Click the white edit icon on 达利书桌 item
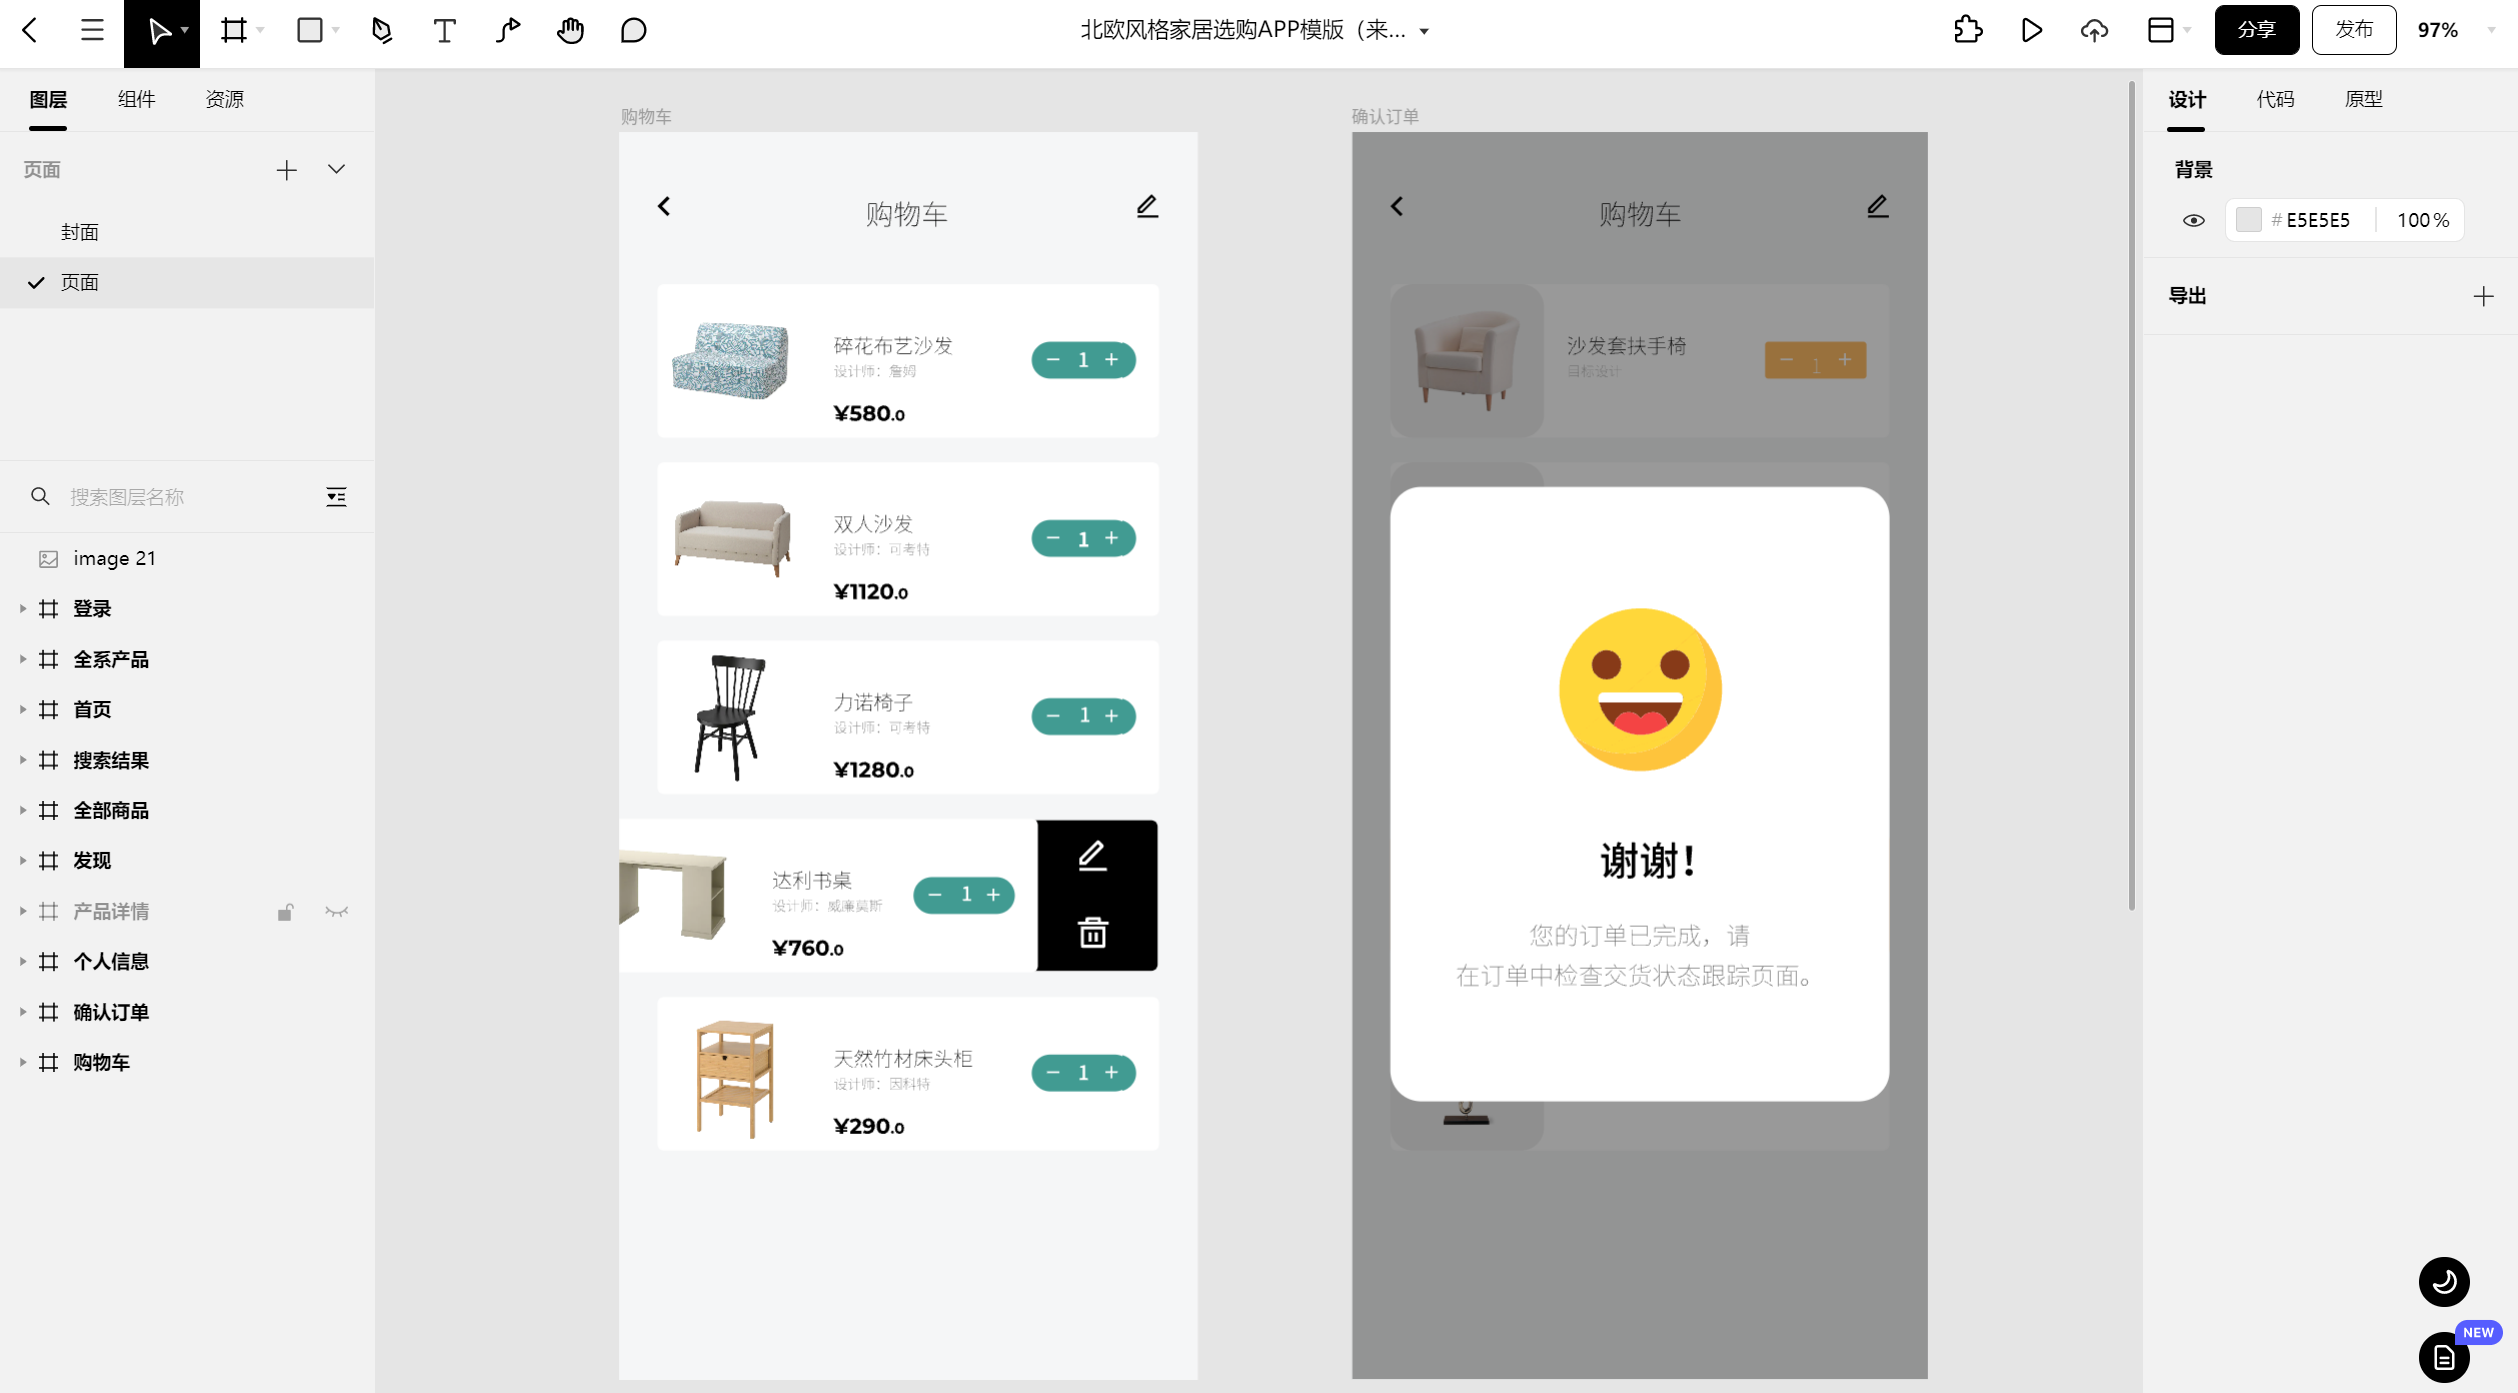The image size is (2518, 1393). coord(1092,856)
